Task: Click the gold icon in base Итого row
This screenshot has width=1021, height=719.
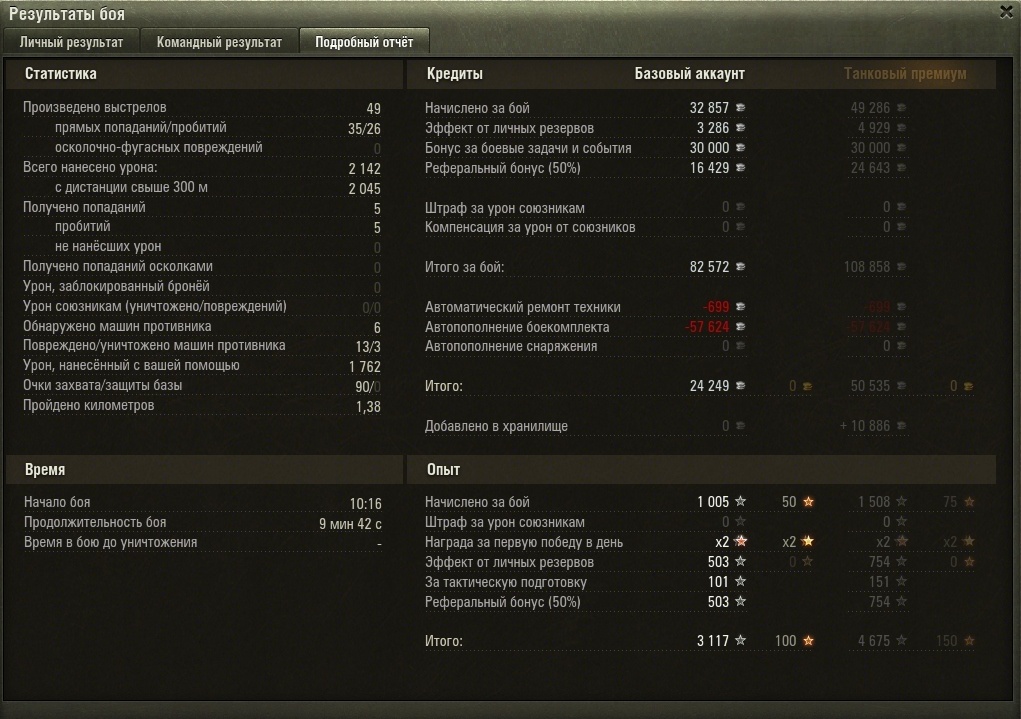Action: coord(807,386)
